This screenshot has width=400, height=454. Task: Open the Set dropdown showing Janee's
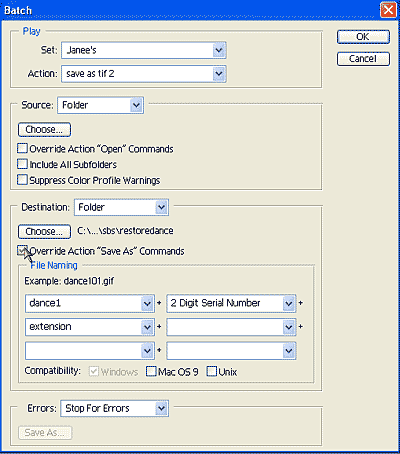pos(144,50)
